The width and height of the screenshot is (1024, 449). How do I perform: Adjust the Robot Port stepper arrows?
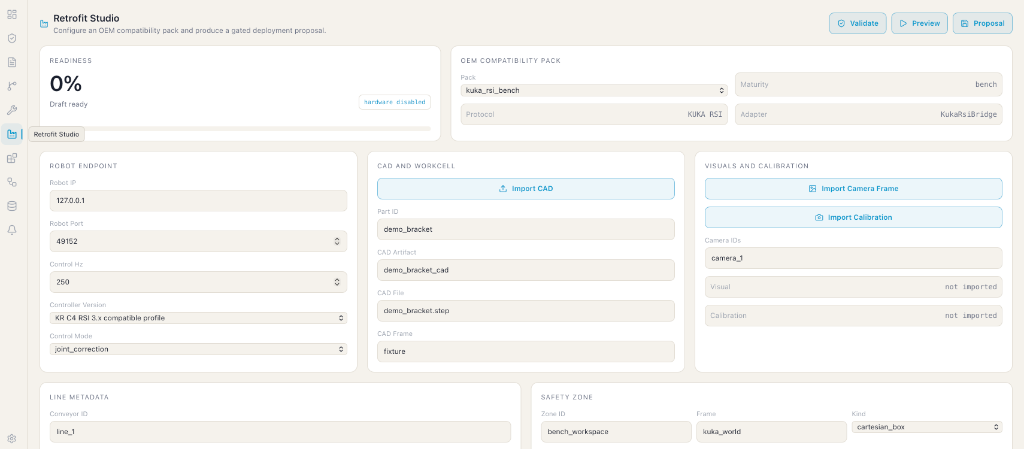tap(337, 241)
